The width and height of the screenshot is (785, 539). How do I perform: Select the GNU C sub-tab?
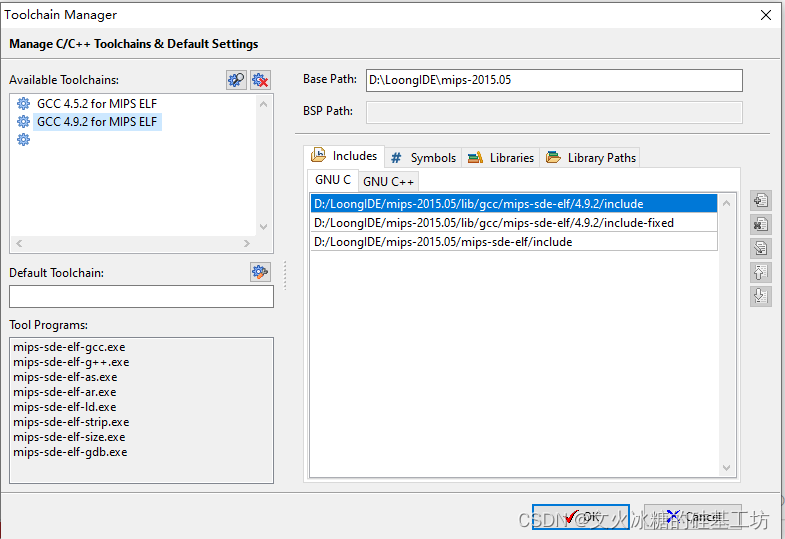point(333,180)
